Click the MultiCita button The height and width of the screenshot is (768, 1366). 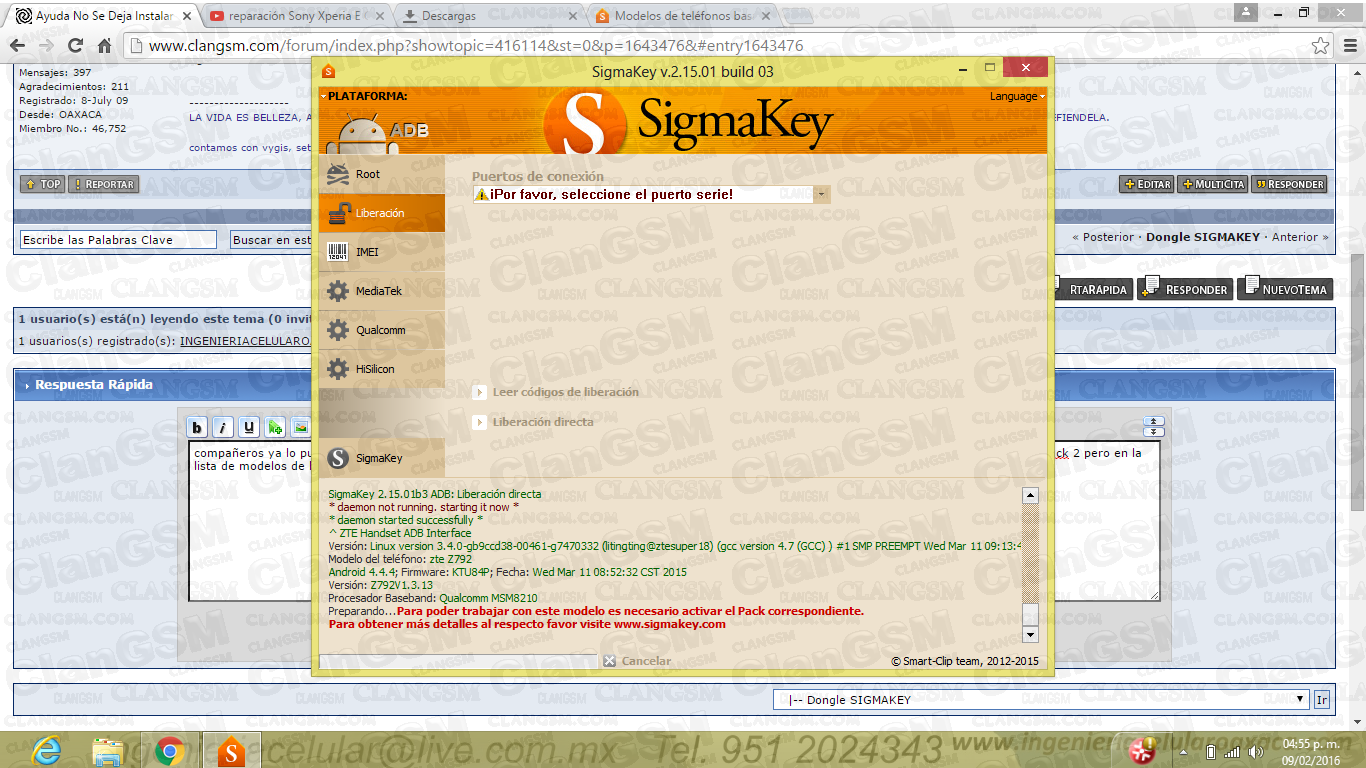(1213, 184)
